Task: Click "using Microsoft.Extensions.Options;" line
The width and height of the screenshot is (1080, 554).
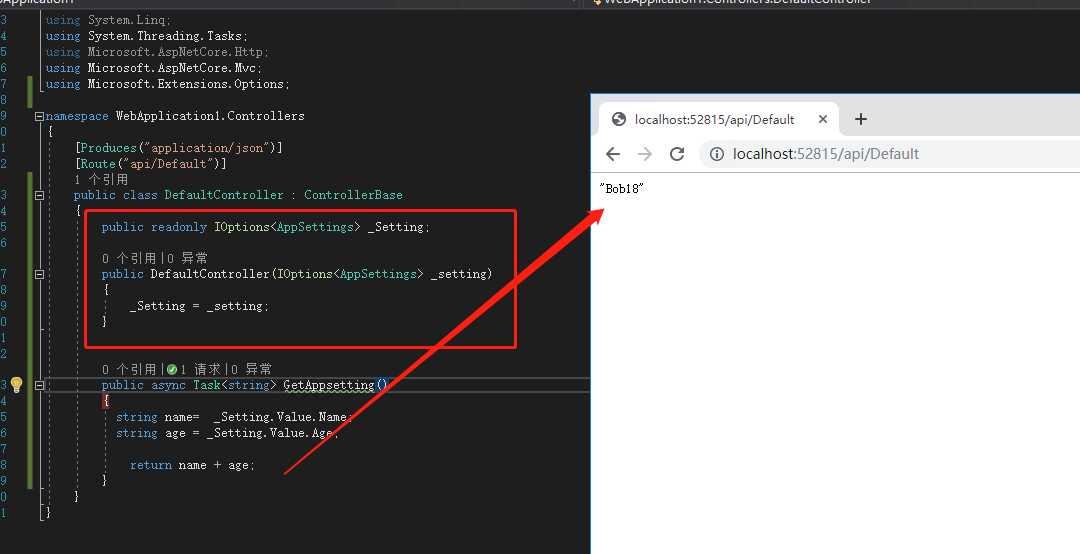Action: pyautogui.click(x=168, y=84)
